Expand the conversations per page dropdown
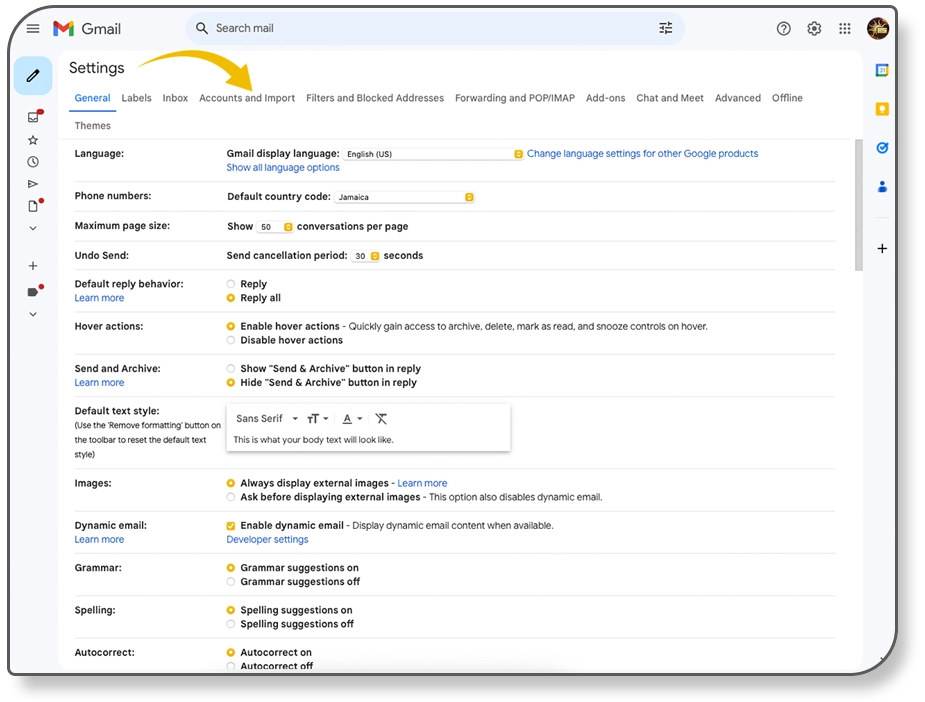 (275, 227)
